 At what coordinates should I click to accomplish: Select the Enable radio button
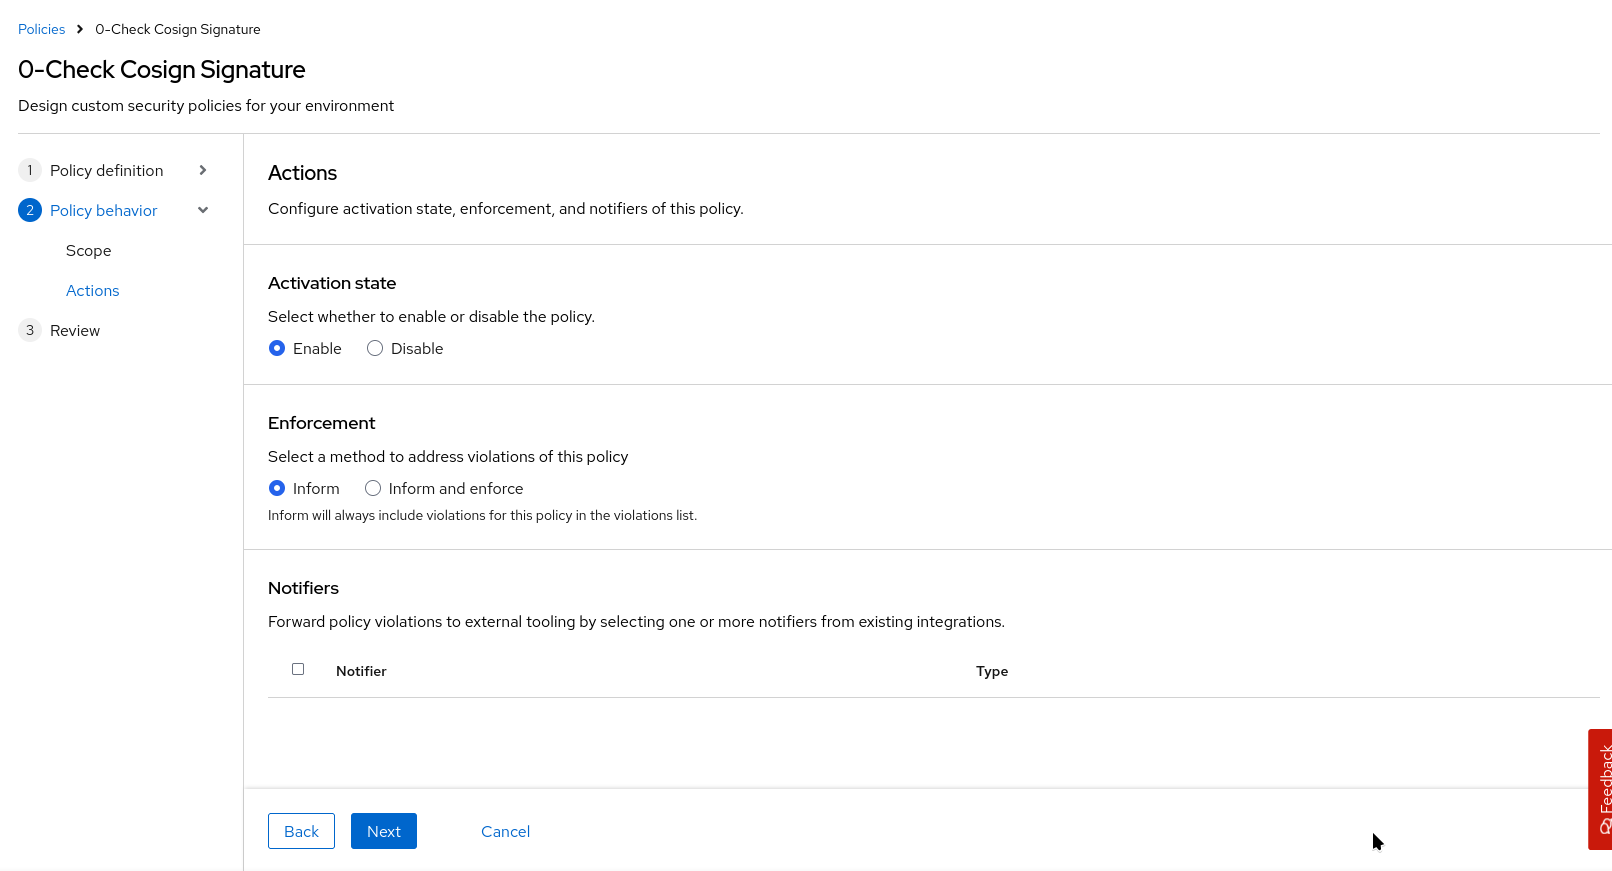[277, 348]
